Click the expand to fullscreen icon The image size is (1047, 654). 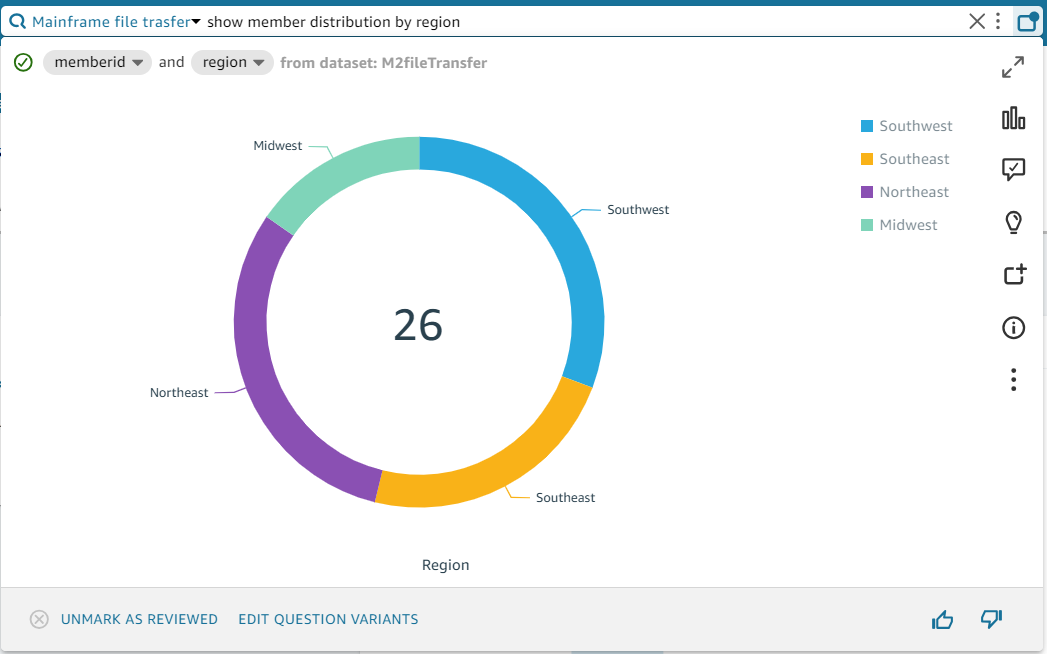(1013, 67)
